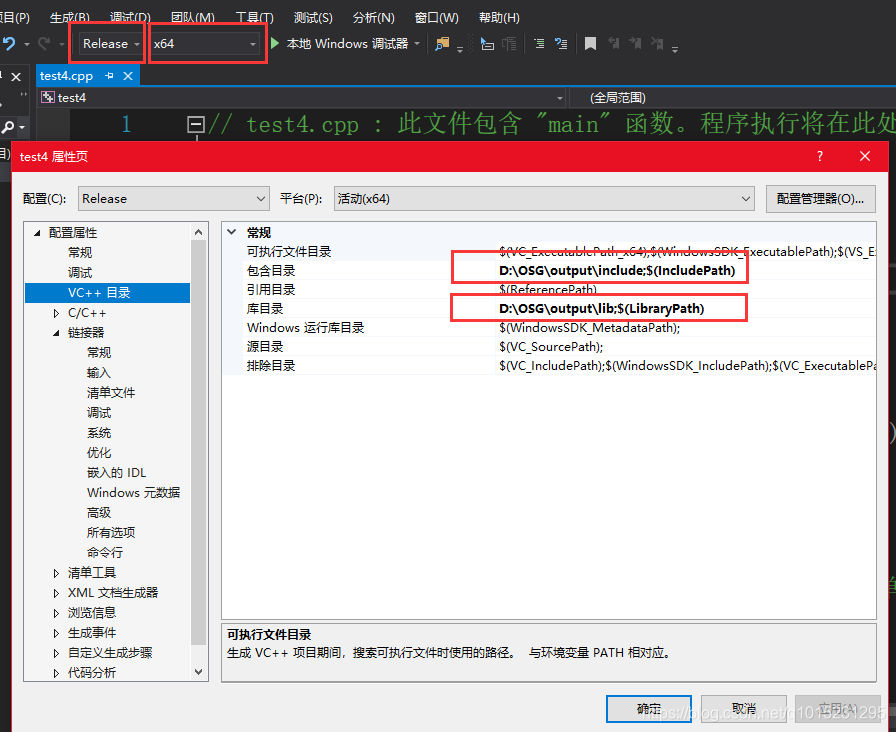Expand the C/C++ tree node
This screenshot has width=896, height=732.
56,313
